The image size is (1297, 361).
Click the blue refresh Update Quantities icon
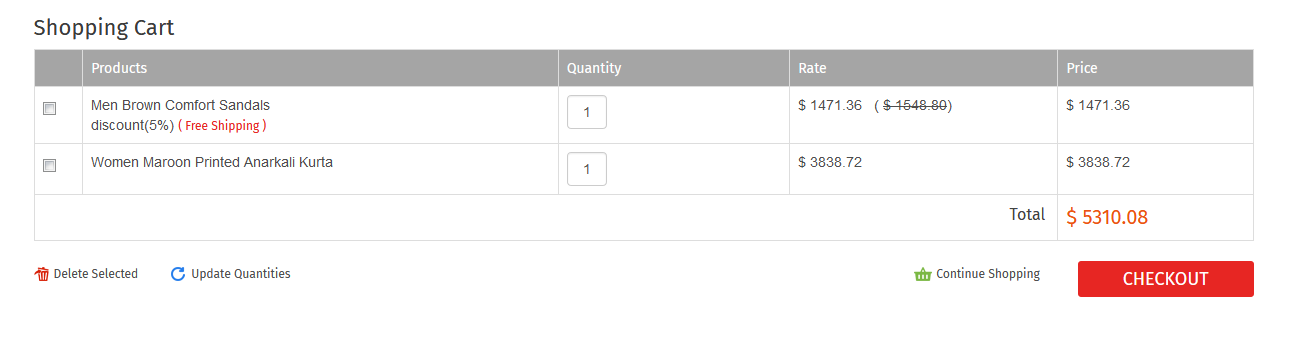pyautogui.click(x=178, y=274)
